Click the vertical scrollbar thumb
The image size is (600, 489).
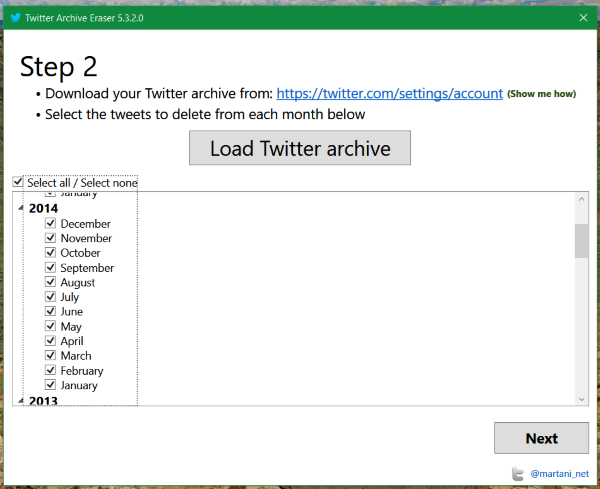tap(582, 241)
